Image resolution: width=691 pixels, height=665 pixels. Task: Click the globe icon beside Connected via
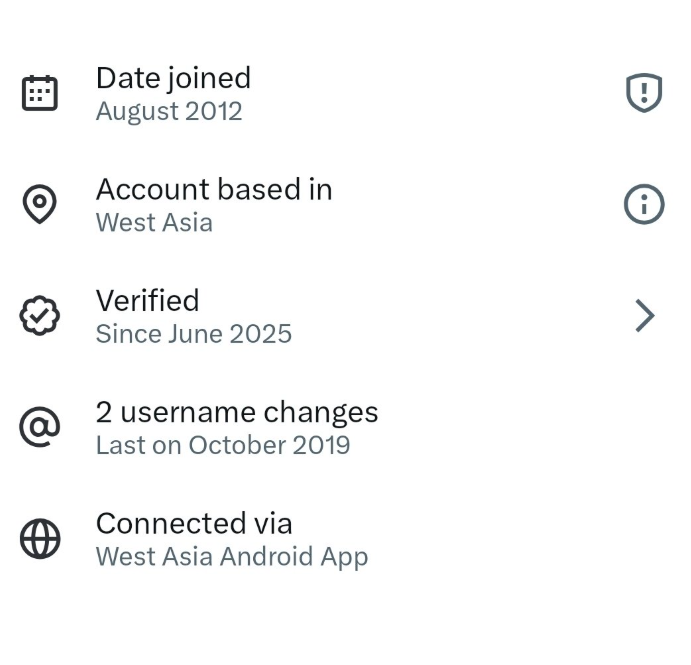pyautogui.click(x=40, y=539)
